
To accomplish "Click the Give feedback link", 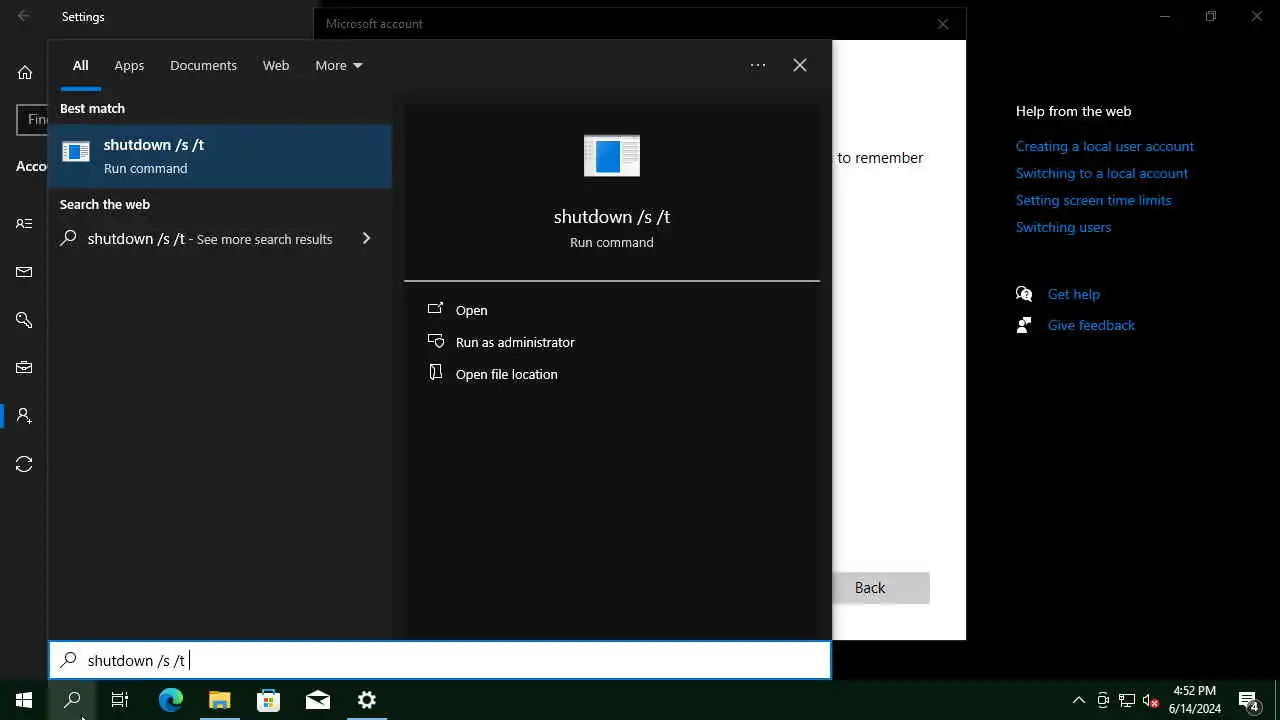I will coord(1091,325).
